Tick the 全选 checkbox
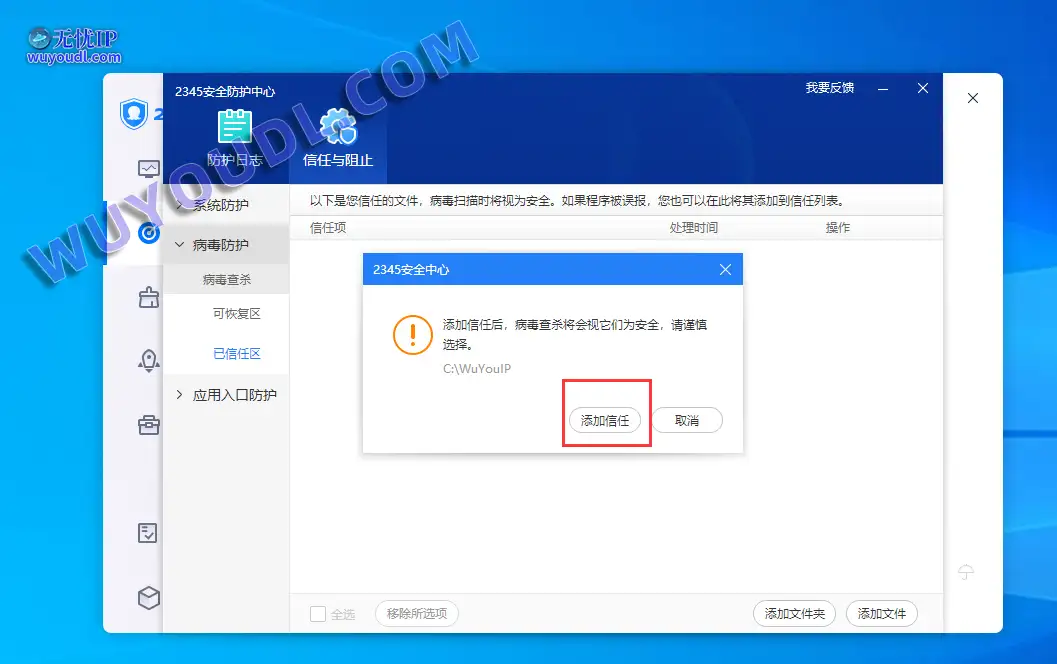 click(318, 613)
